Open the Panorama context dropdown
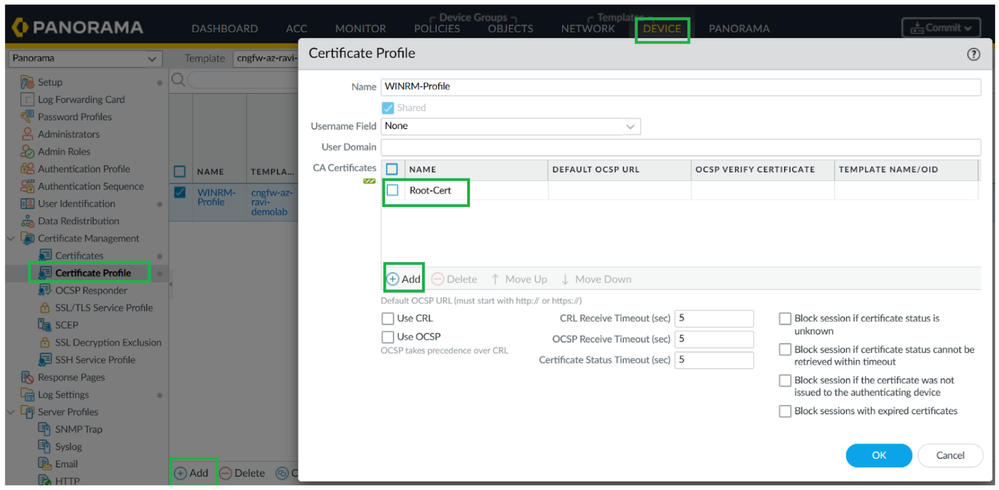This screenshot has height=490, width=999. [x=84, y=59]
